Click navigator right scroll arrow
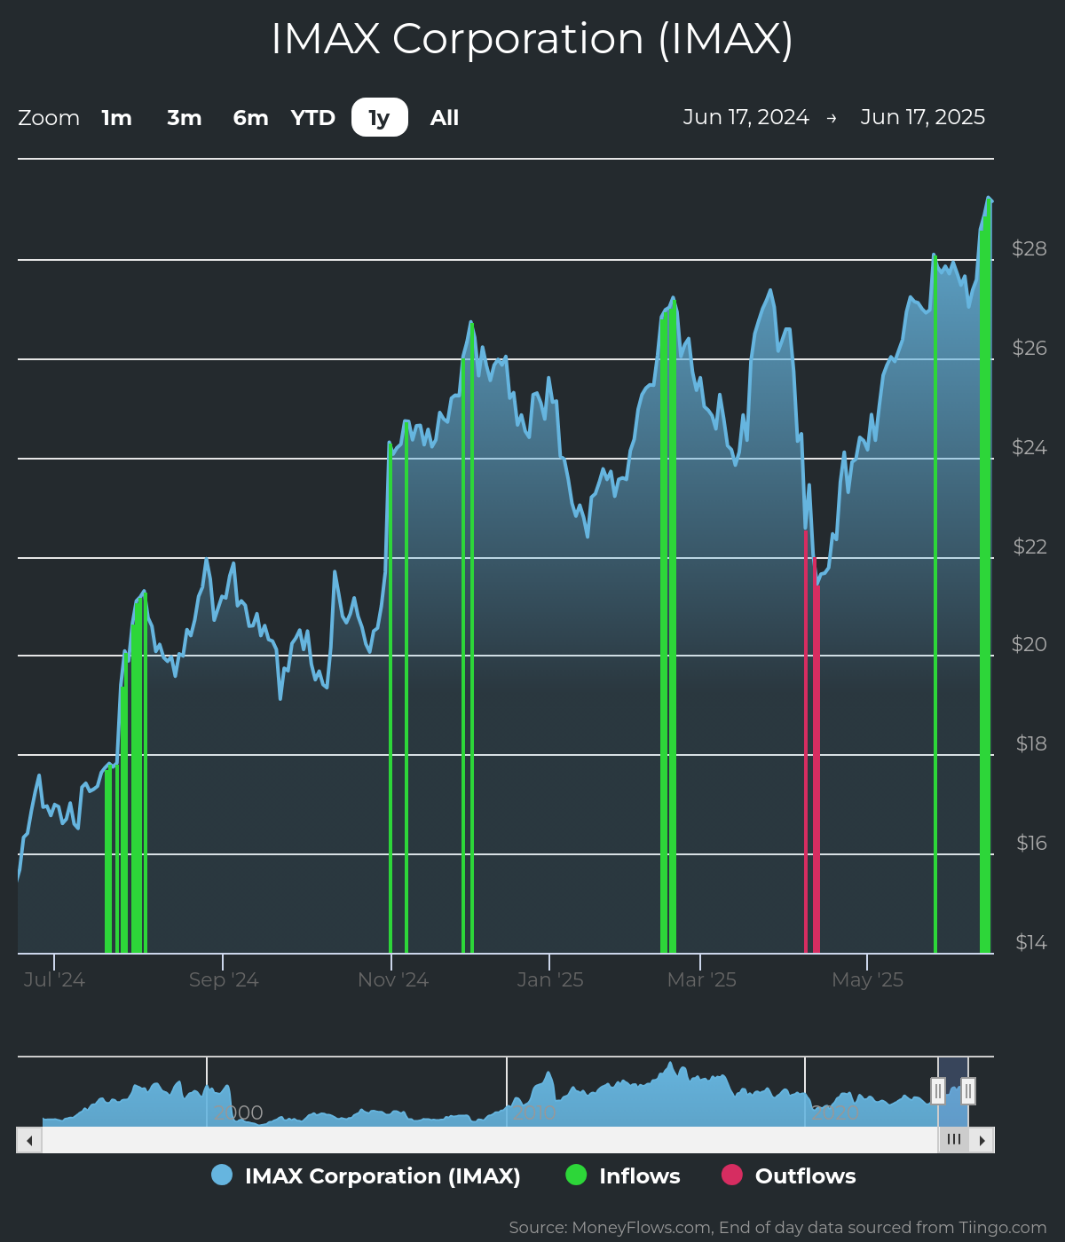The height and width of the screenshot is (1242, 1065). [983, 1140]
